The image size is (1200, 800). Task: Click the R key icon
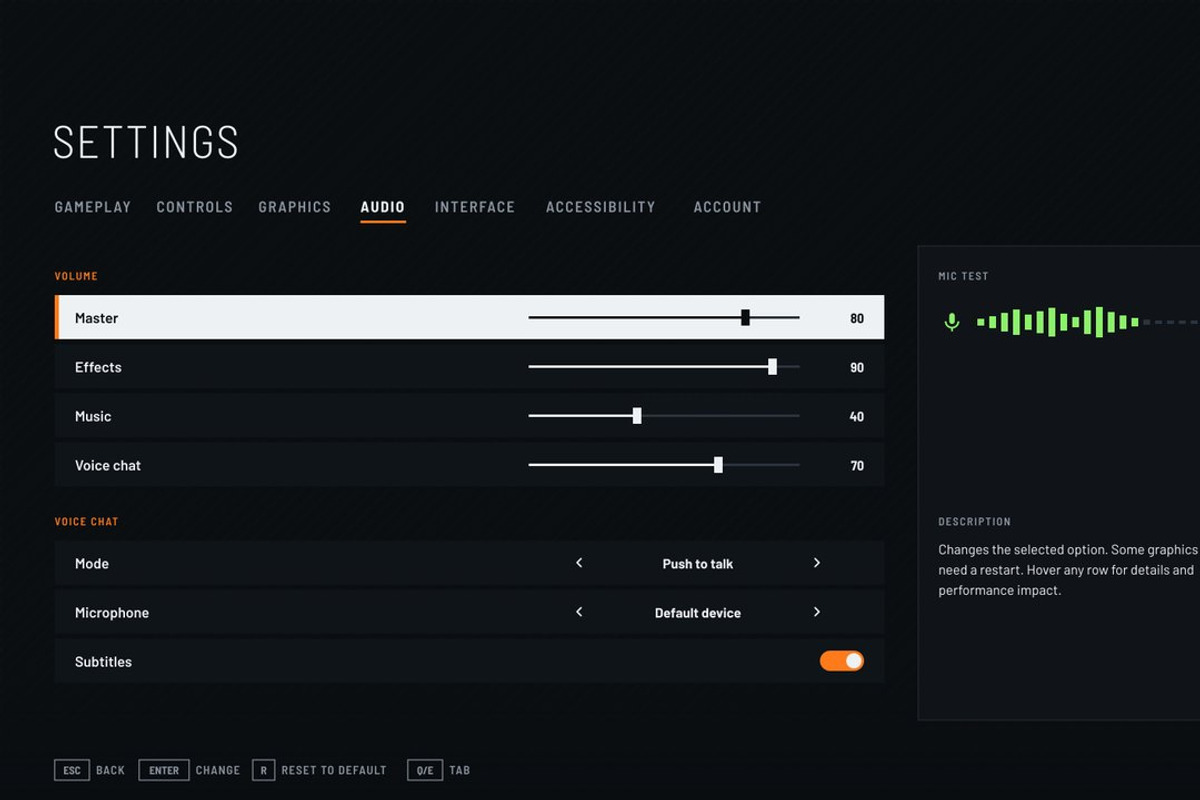point(263,770)
